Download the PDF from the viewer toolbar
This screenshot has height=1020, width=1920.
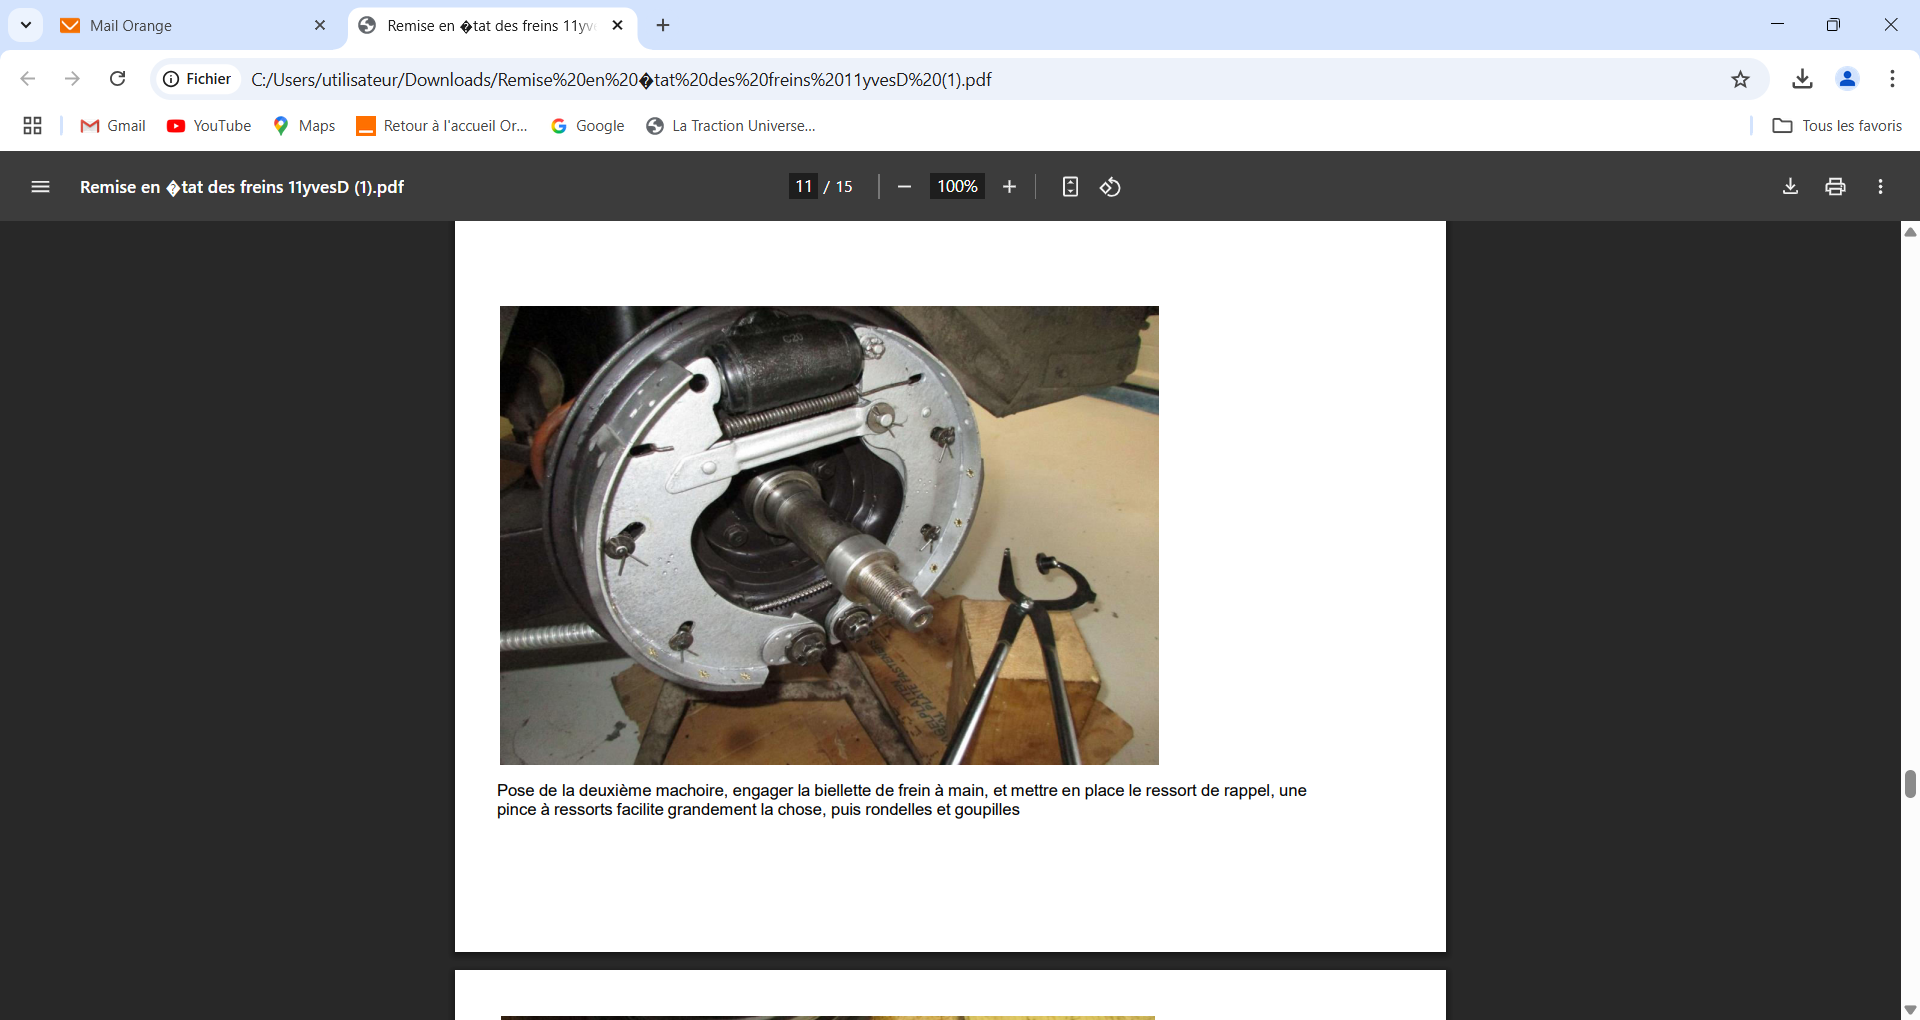1790,187
